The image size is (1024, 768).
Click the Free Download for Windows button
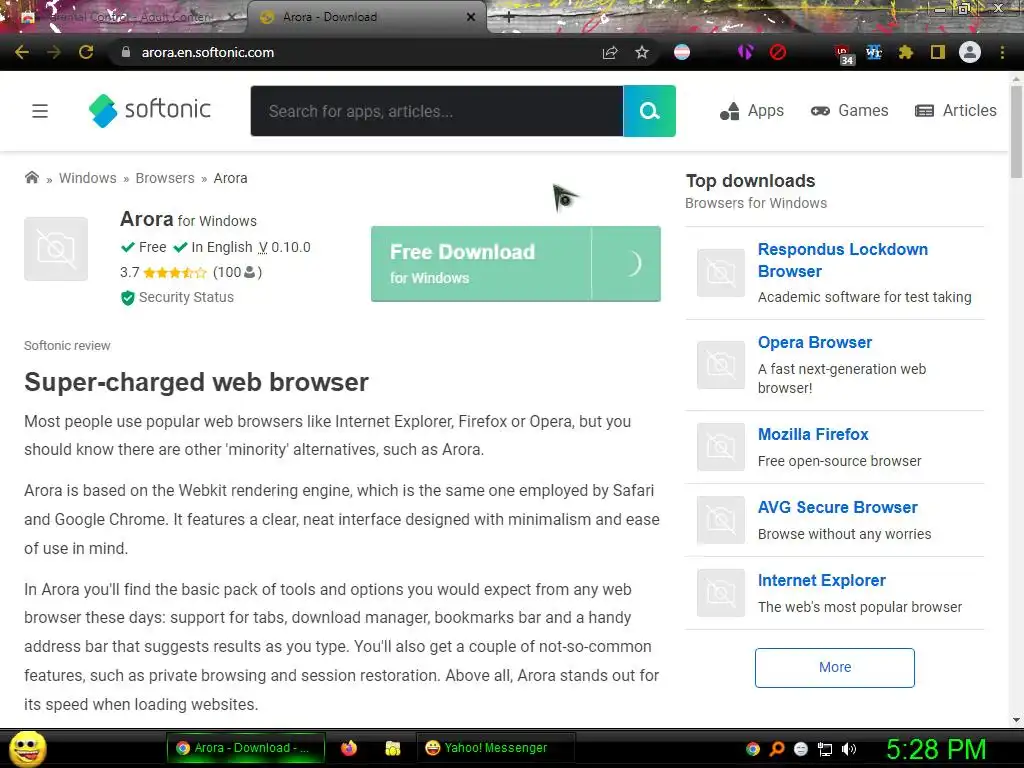click(516, 264)
